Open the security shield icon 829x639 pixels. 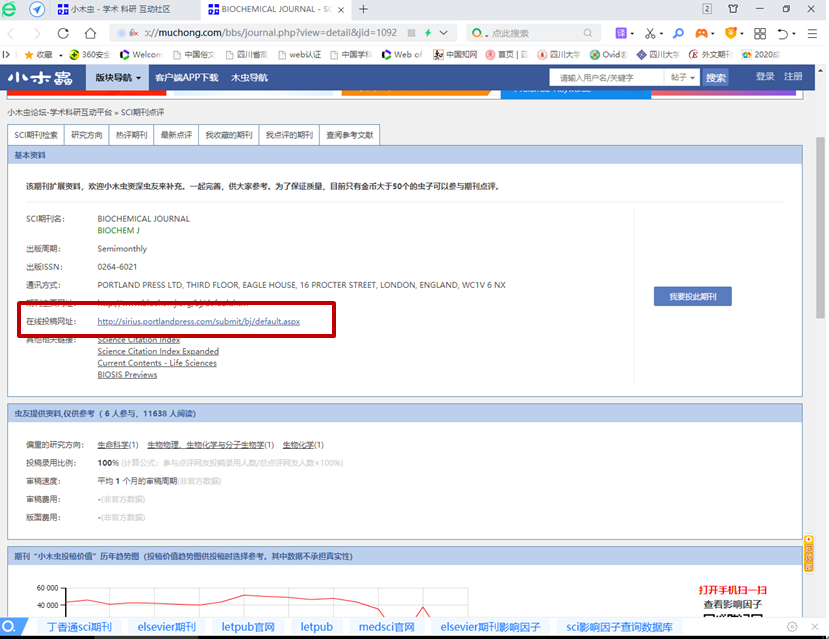pos(731,33)
